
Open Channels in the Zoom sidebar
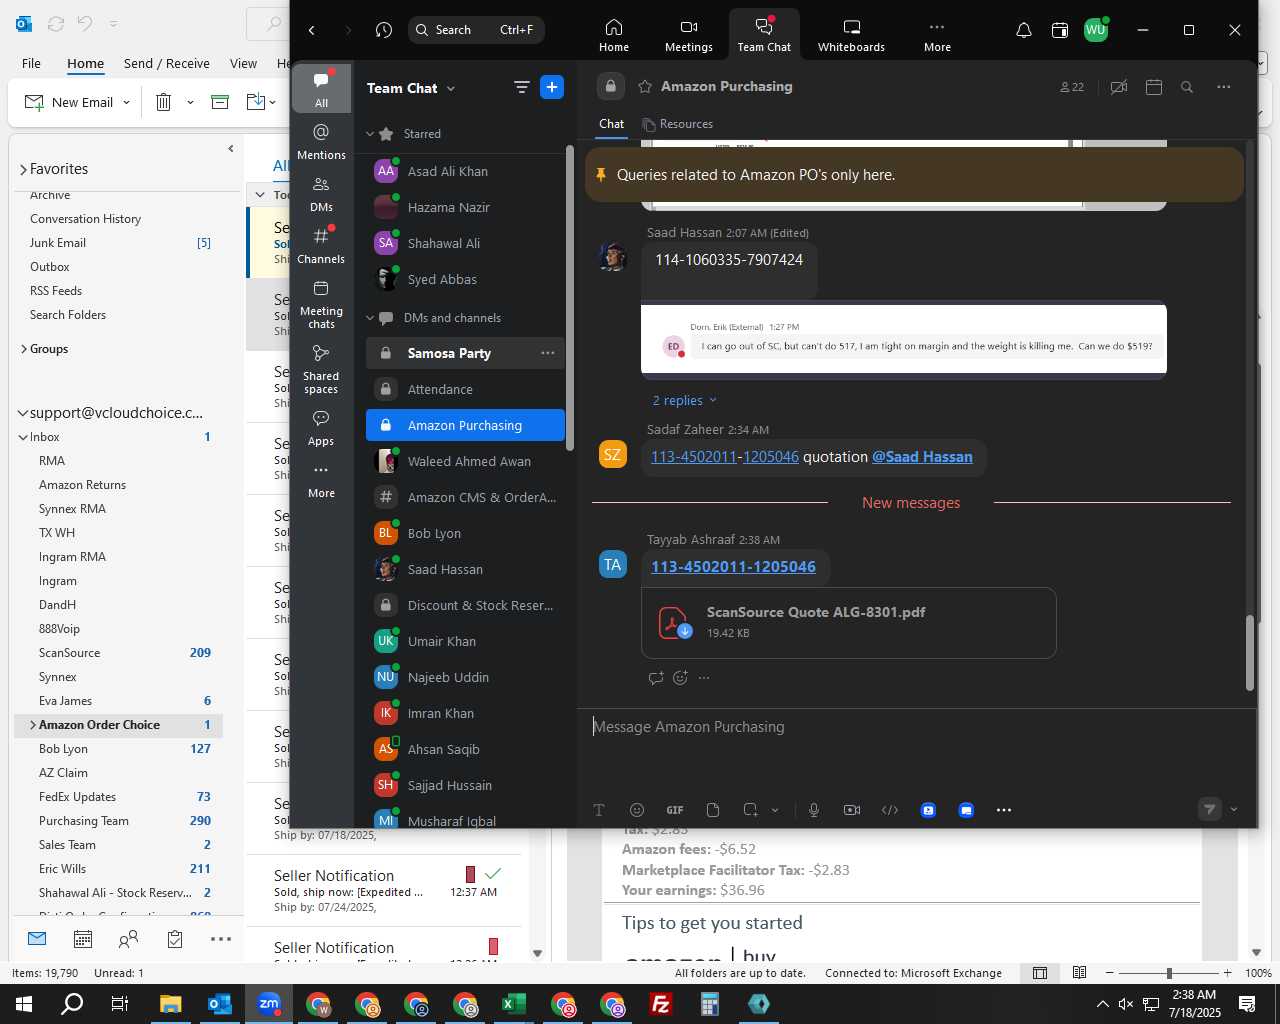point(321,246)
